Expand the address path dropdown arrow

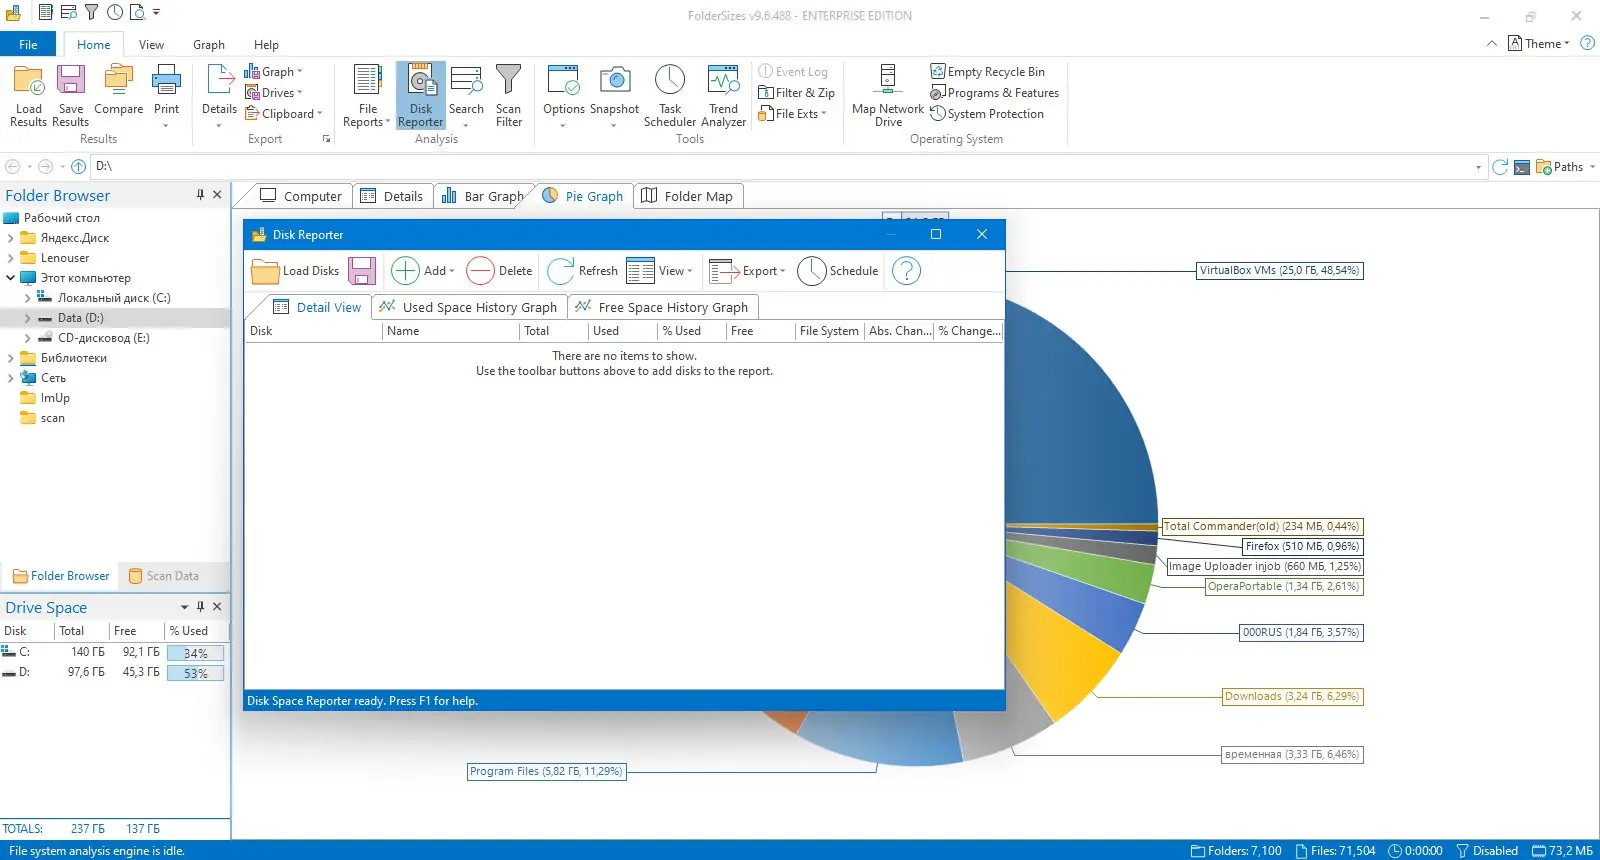(1478, 167)
